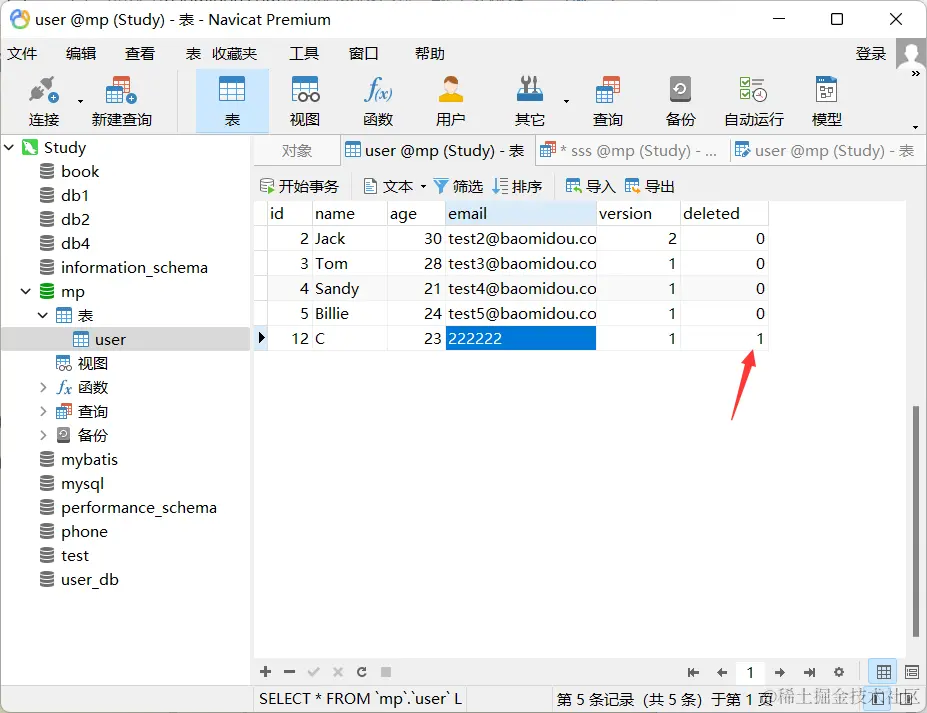Select the name cell Sandy

(x=350, y=289)
